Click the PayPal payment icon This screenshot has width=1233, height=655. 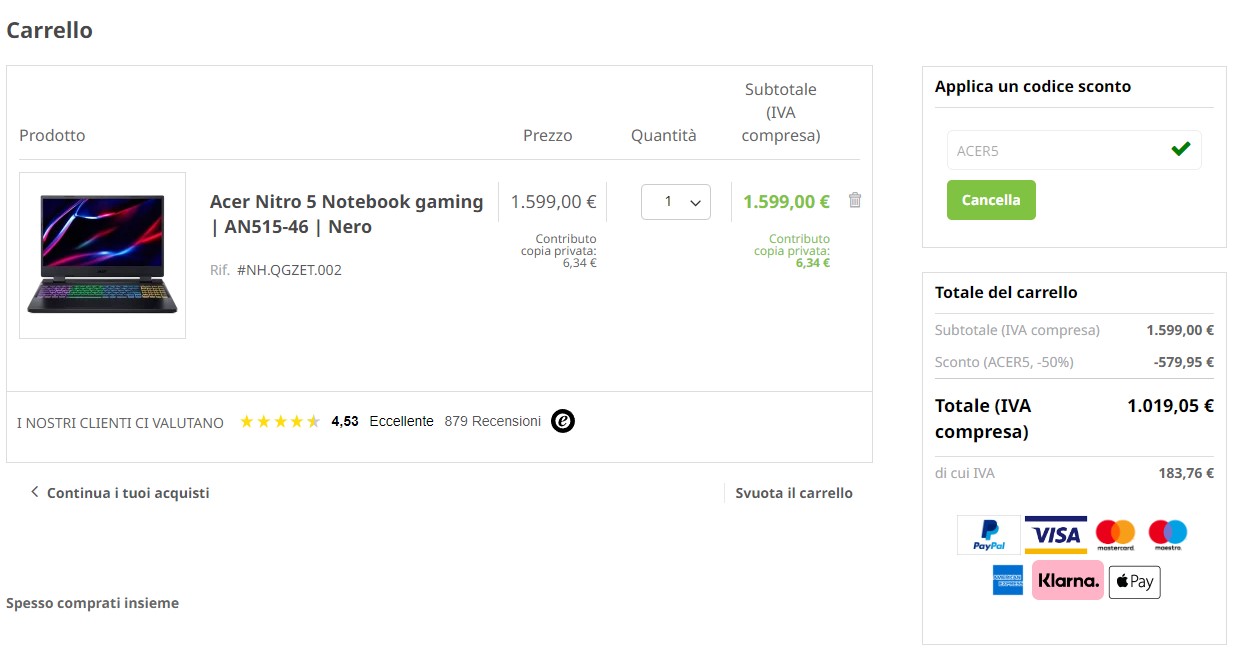coord(988,535)
